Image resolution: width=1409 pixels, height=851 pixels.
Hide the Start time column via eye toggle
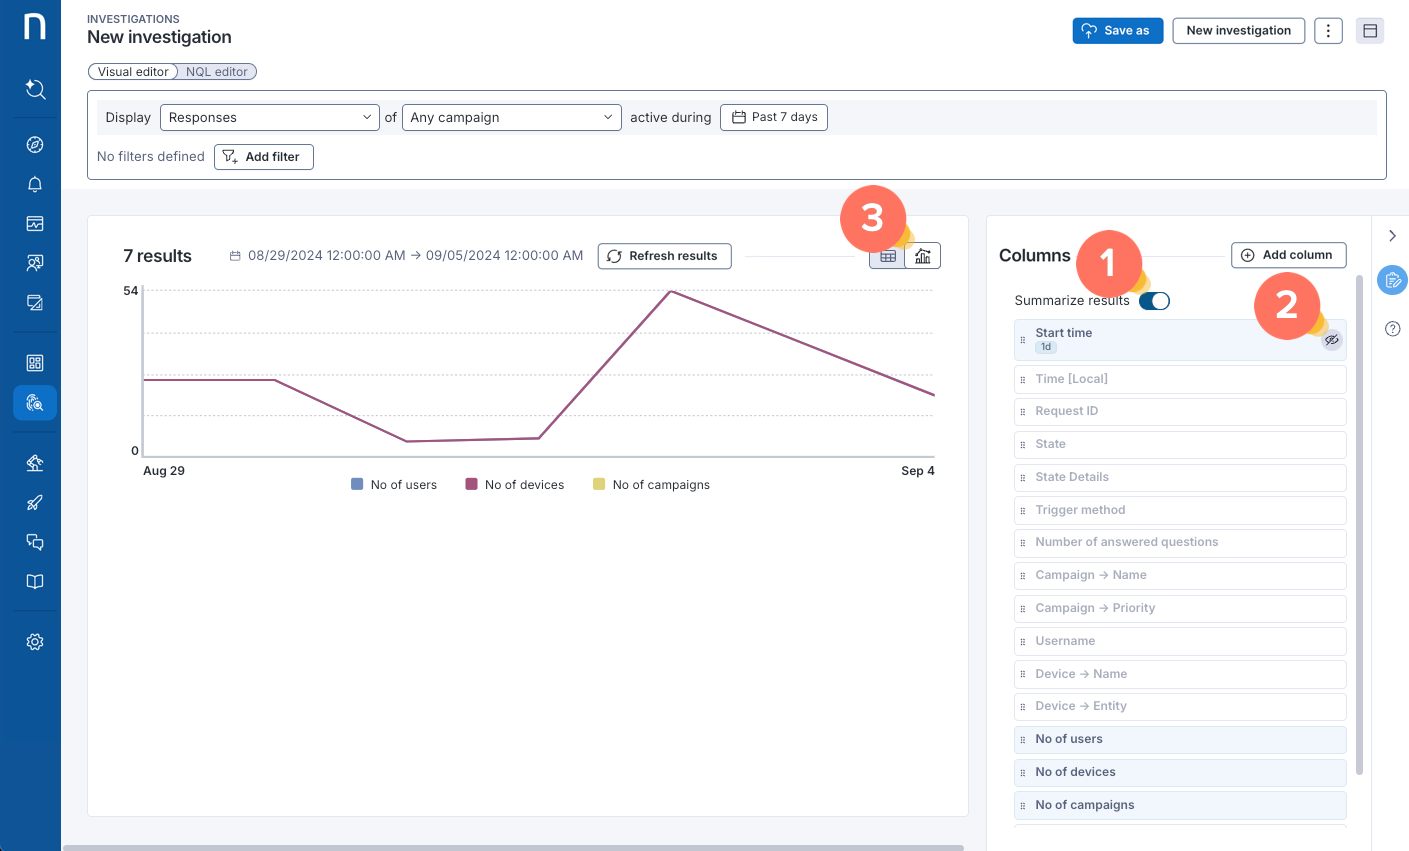click(x=1332, y=340)
